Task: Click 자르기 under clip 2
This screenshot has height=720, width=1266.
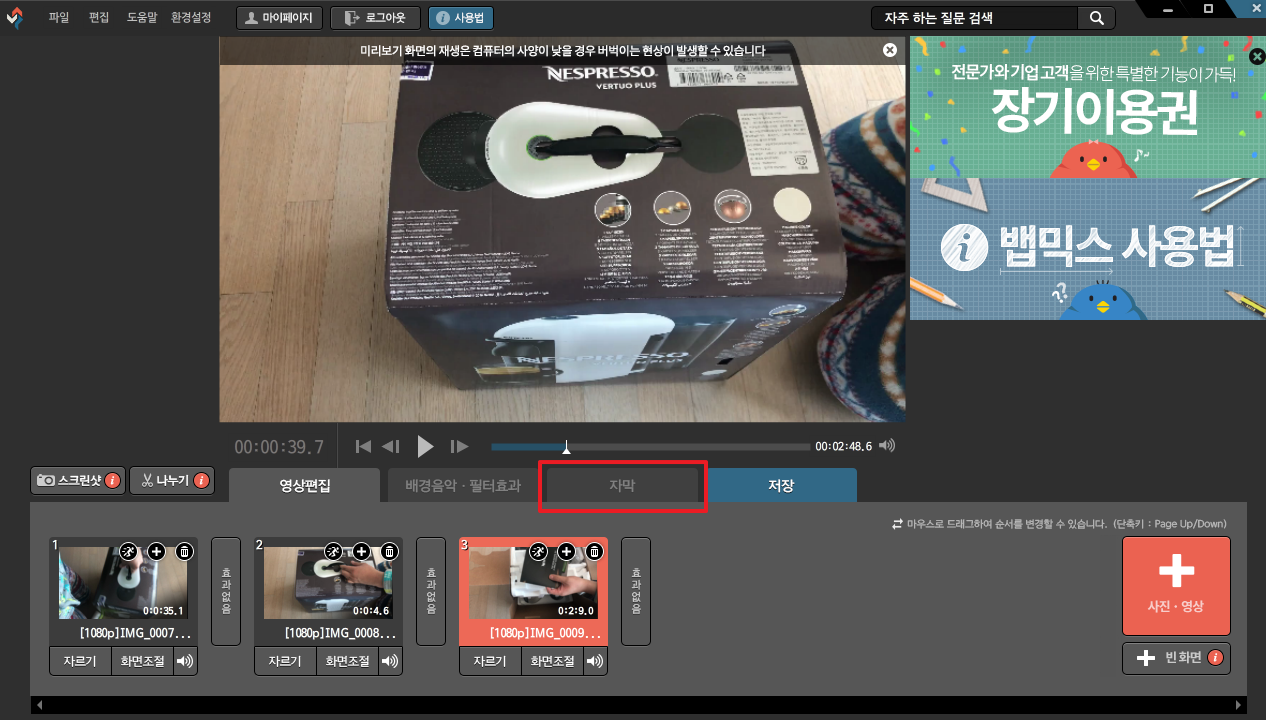Action: pyautogui.click(x=285, y=661)
